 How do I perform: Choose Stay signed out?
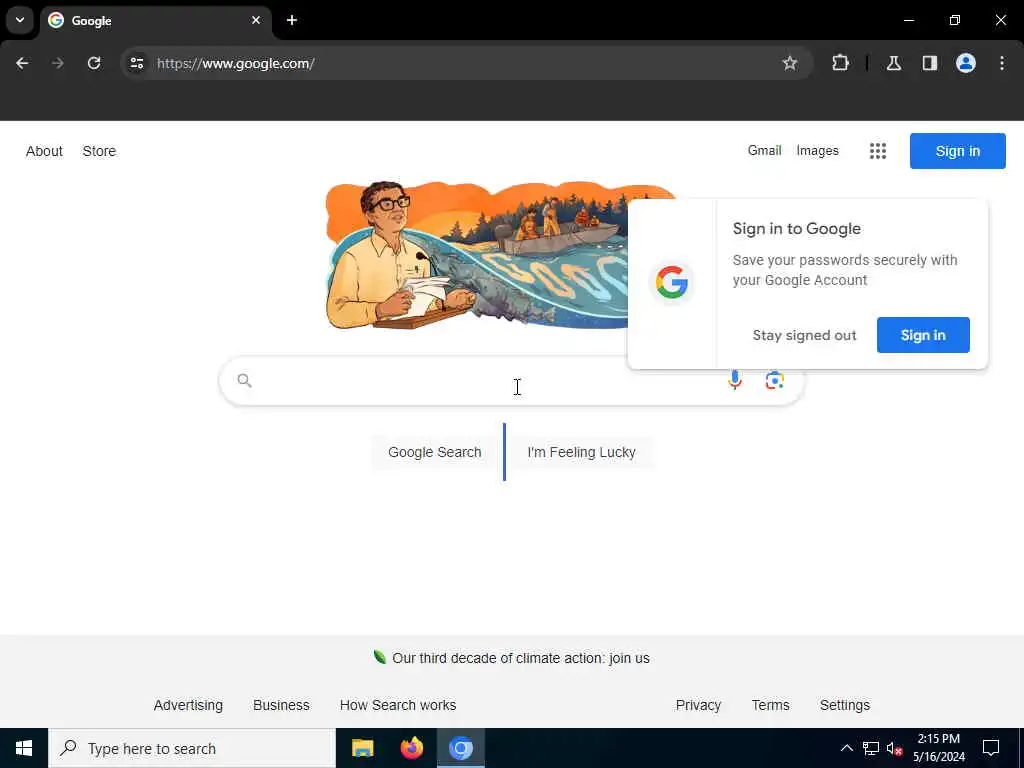804,335
